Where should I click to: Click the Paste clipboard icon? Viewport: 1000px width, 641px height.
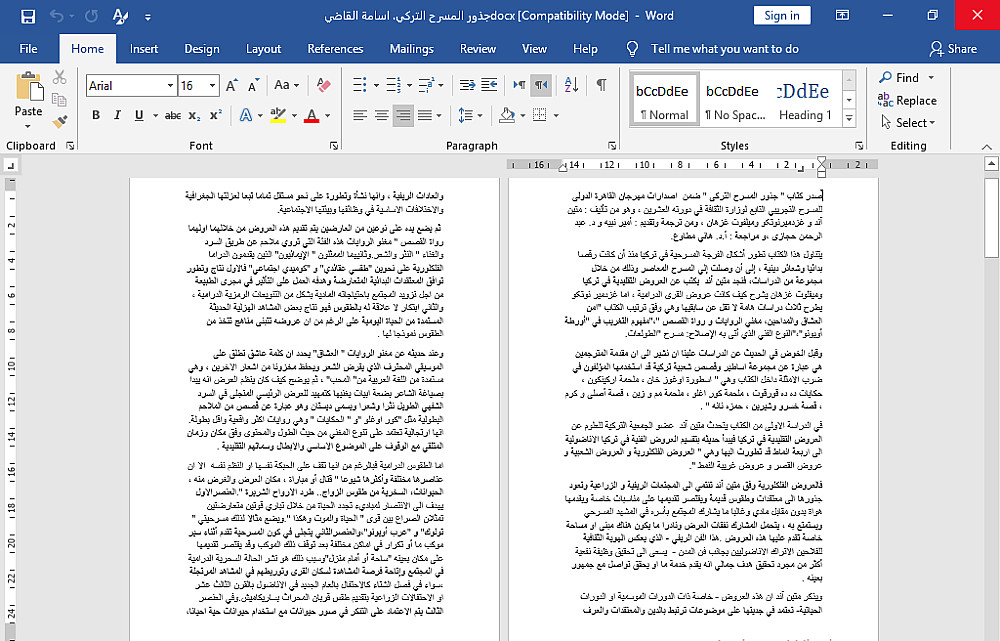click(28, 86)
